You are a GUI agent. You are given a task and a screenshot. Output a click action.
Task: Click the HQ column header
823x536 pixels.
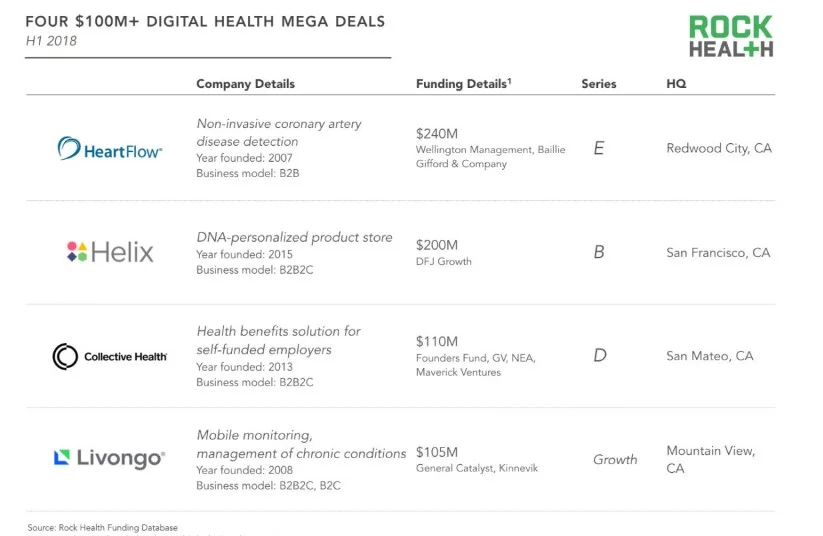(676, 84)
